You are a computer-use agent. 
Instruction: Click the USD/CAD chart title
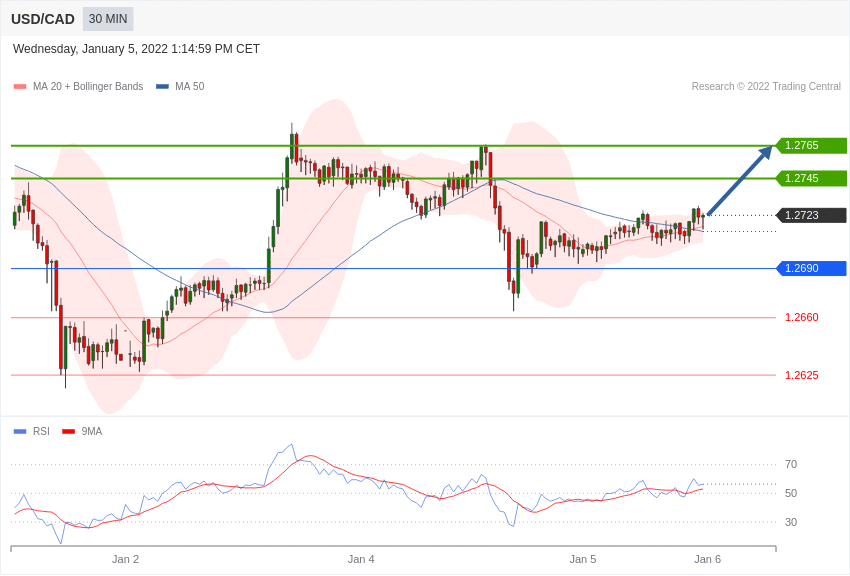(43, 19)
